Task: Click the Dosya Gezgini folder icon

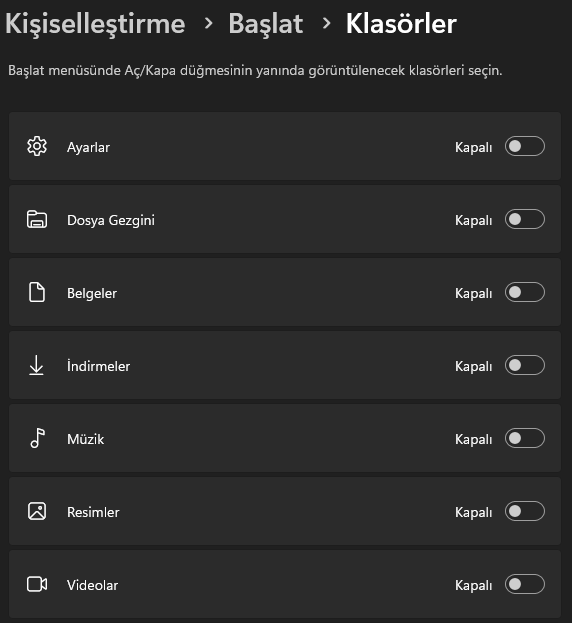Action: coord(37,219)
